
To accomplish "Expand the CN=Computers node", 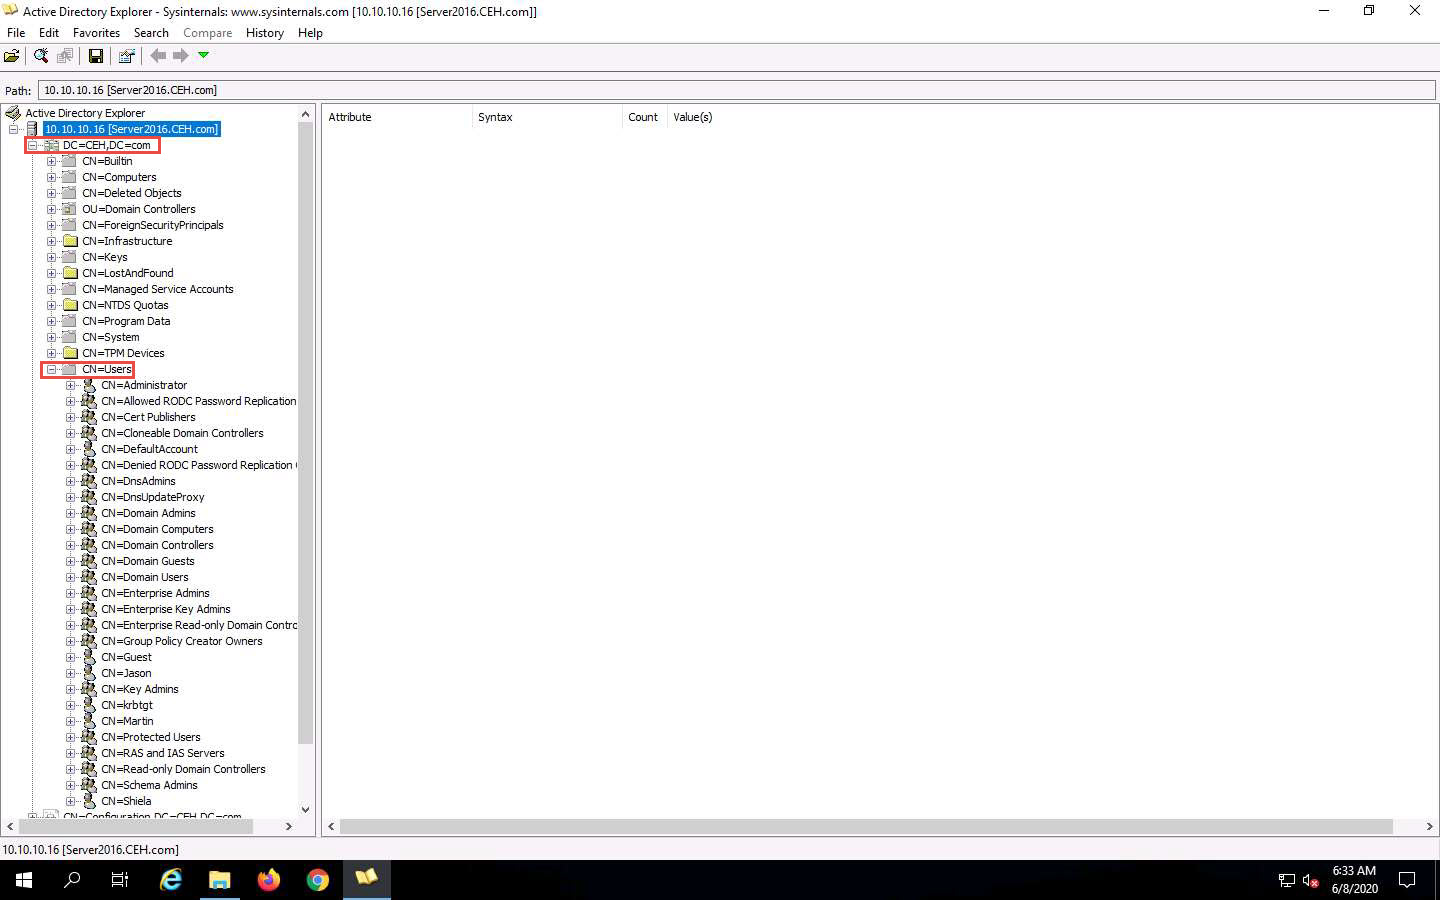I will pos(51,177).
